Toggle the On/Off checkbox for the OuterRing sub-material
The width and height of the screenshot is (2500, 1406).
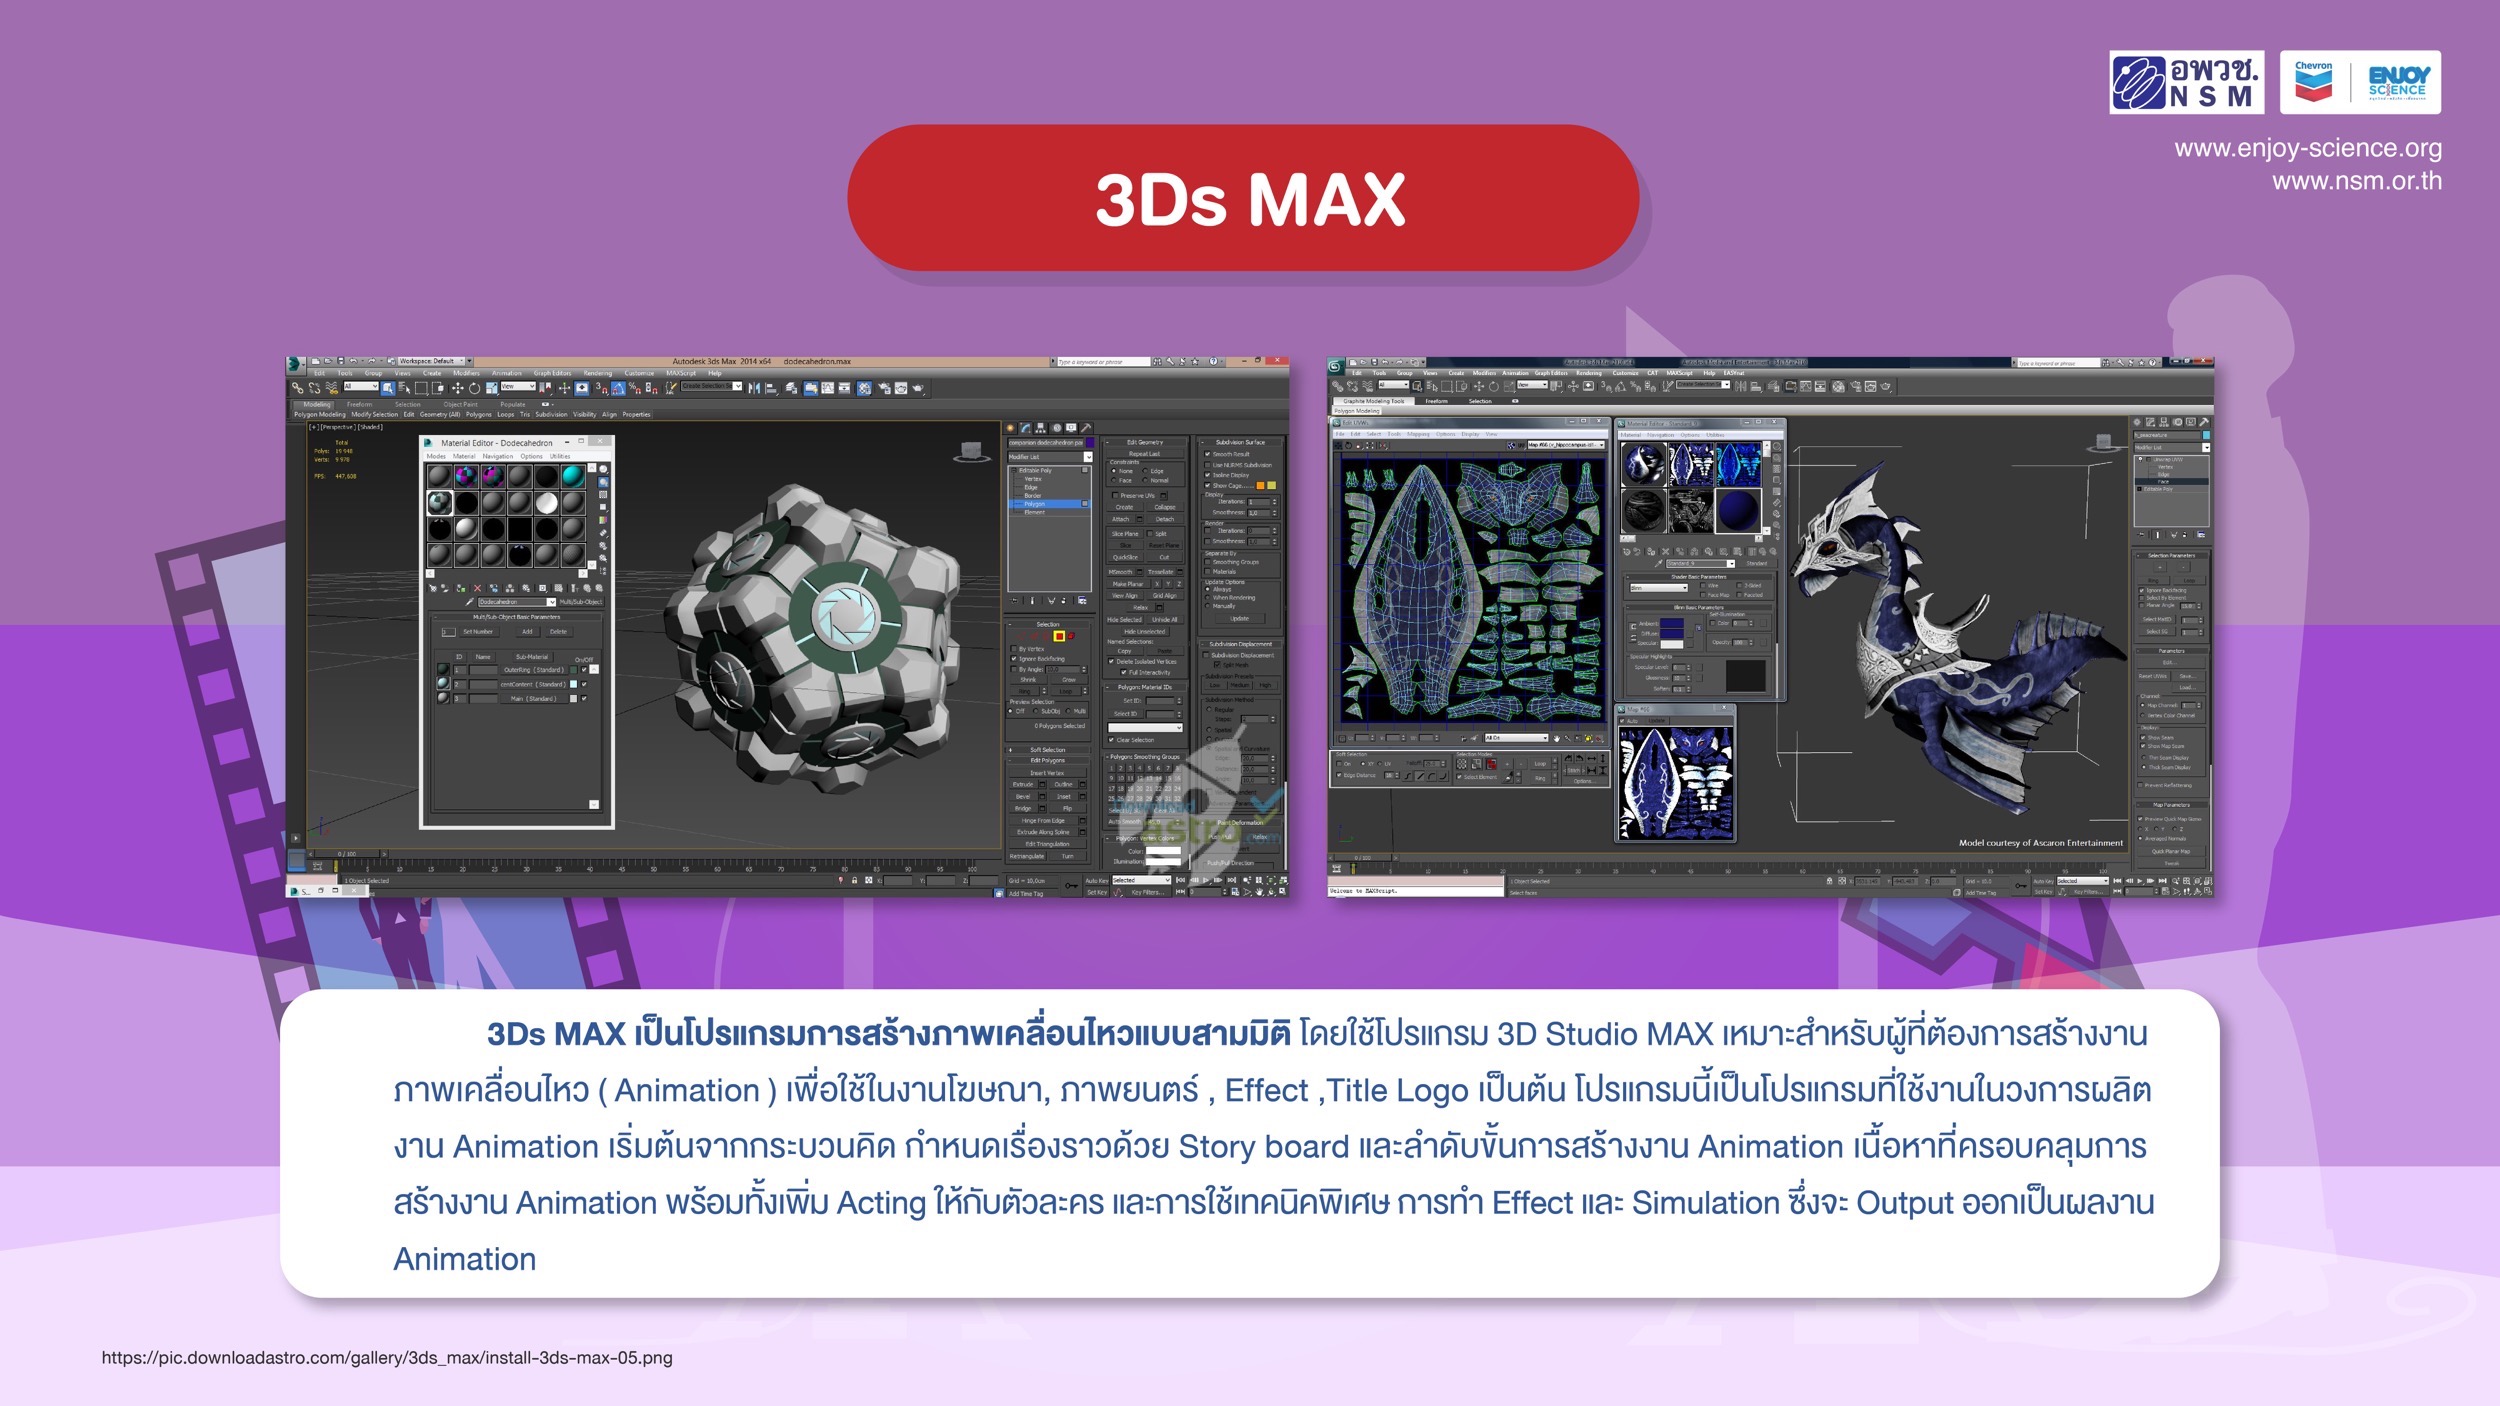[x=584, y=669]
